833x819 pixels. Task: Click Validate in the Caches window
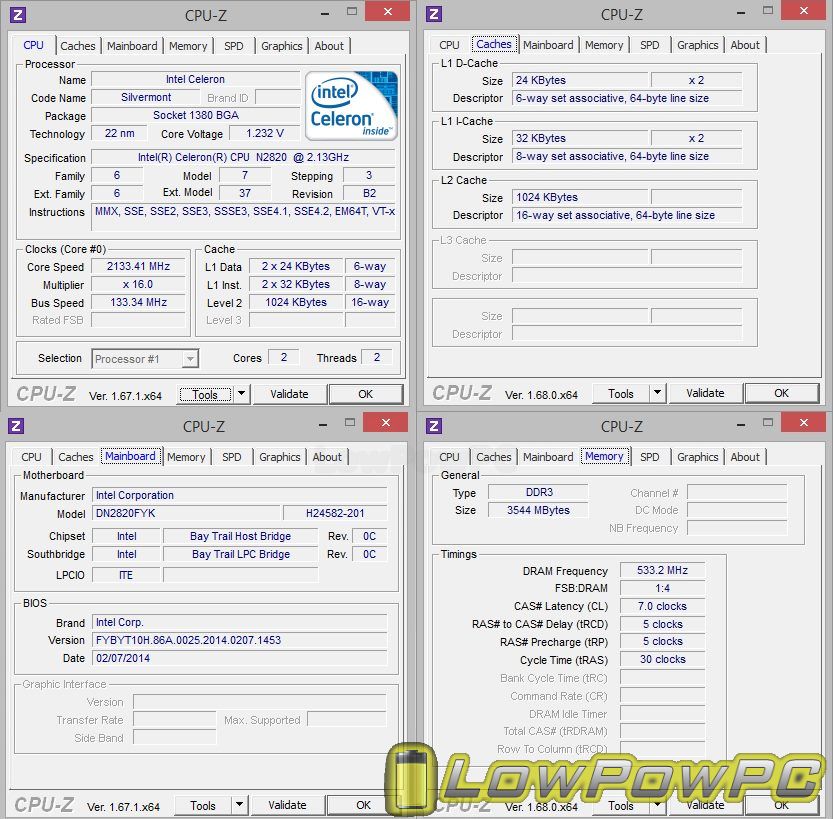[x=705, y=394]
